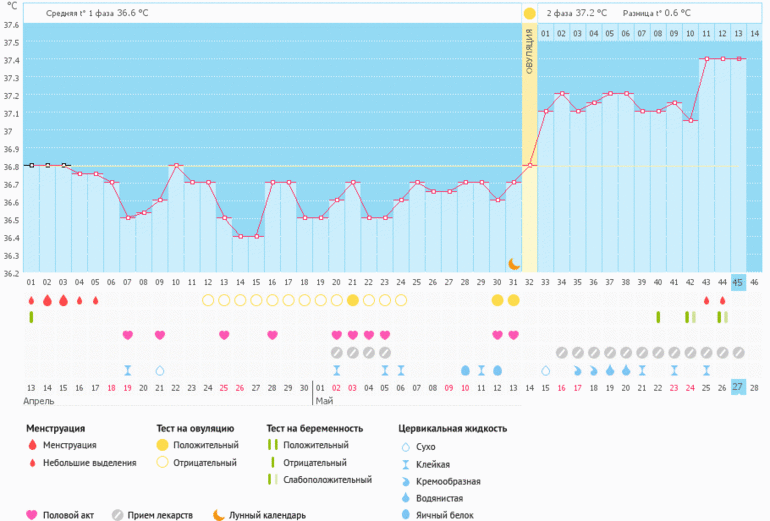Click the temperature point at day 43

point(706,59)
